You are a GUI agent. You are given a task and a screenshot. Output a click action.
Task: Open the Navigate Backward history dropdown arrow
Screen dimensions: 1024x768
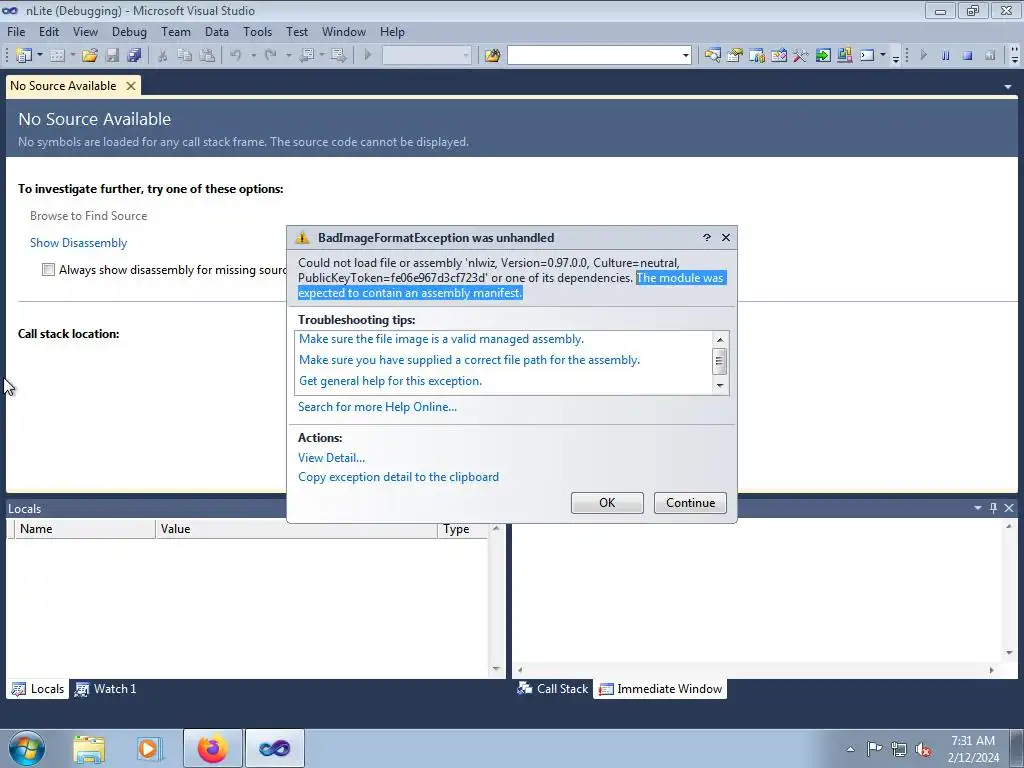(323, 56)
